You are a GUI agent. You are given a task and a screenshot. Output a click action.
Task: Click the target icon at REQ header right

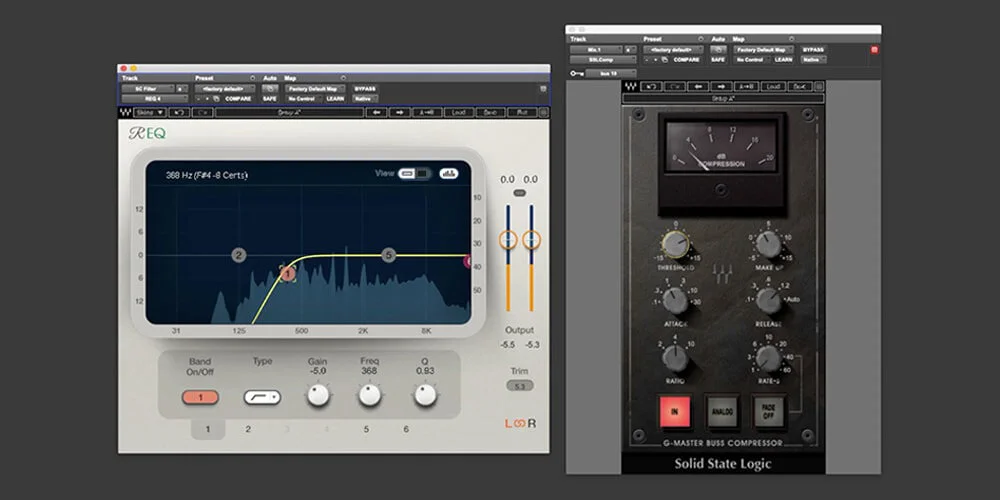pyautogui.click(x=543, y=89)
